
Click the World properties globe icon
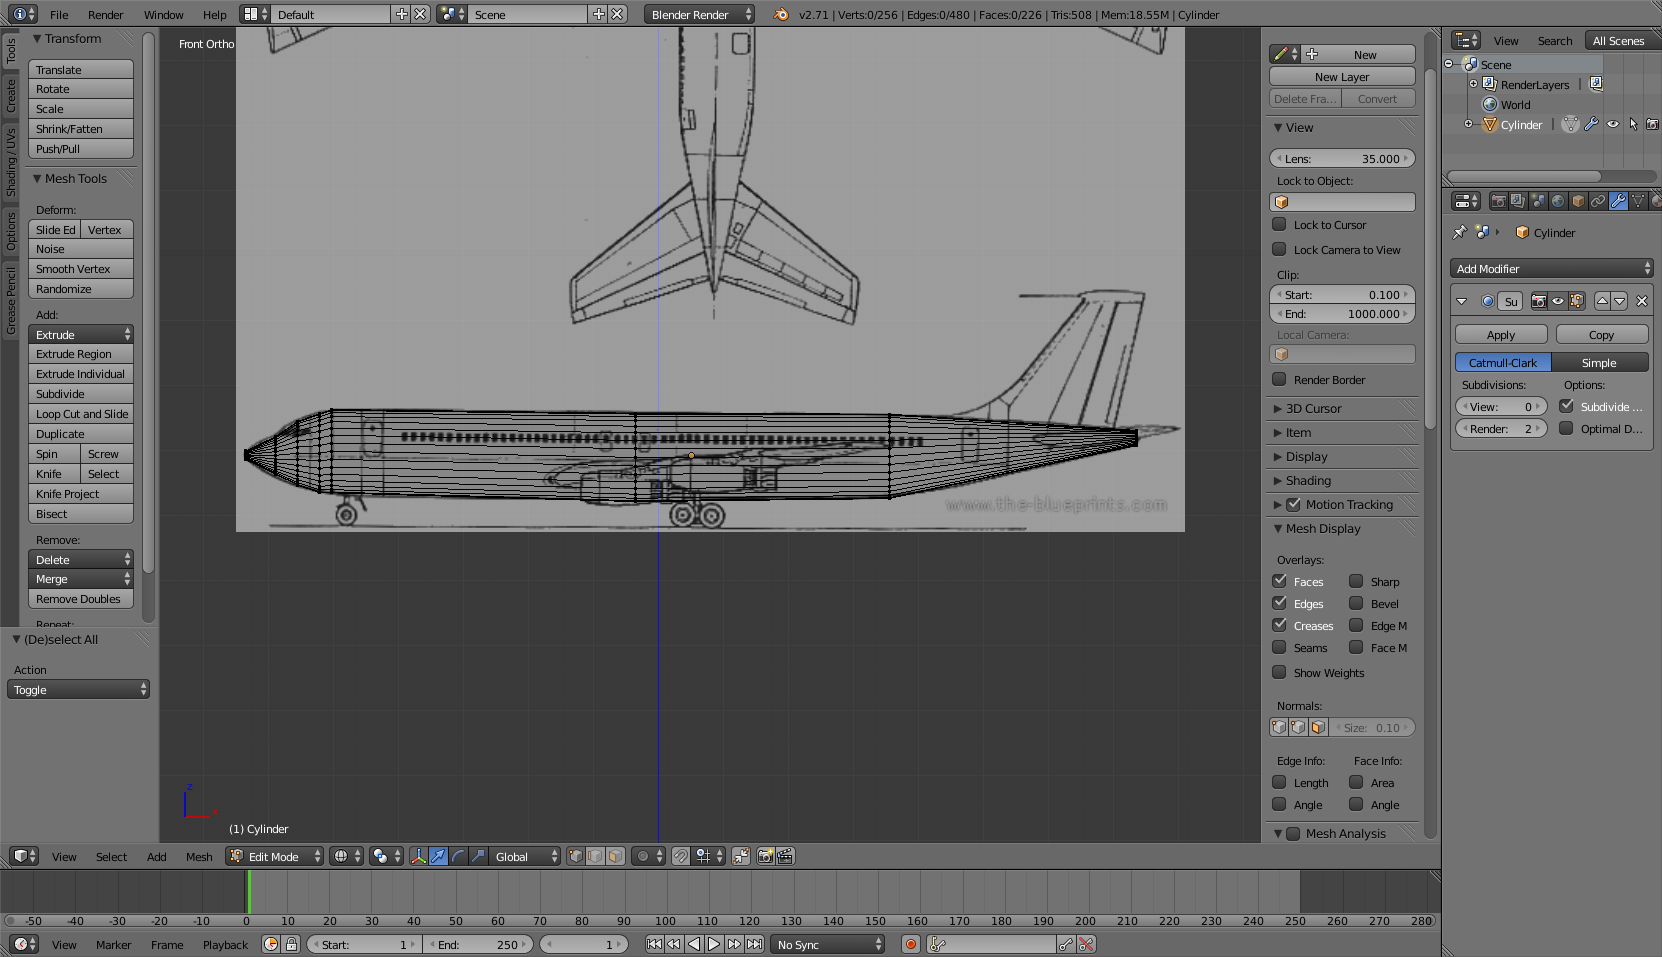(1558, 201)
